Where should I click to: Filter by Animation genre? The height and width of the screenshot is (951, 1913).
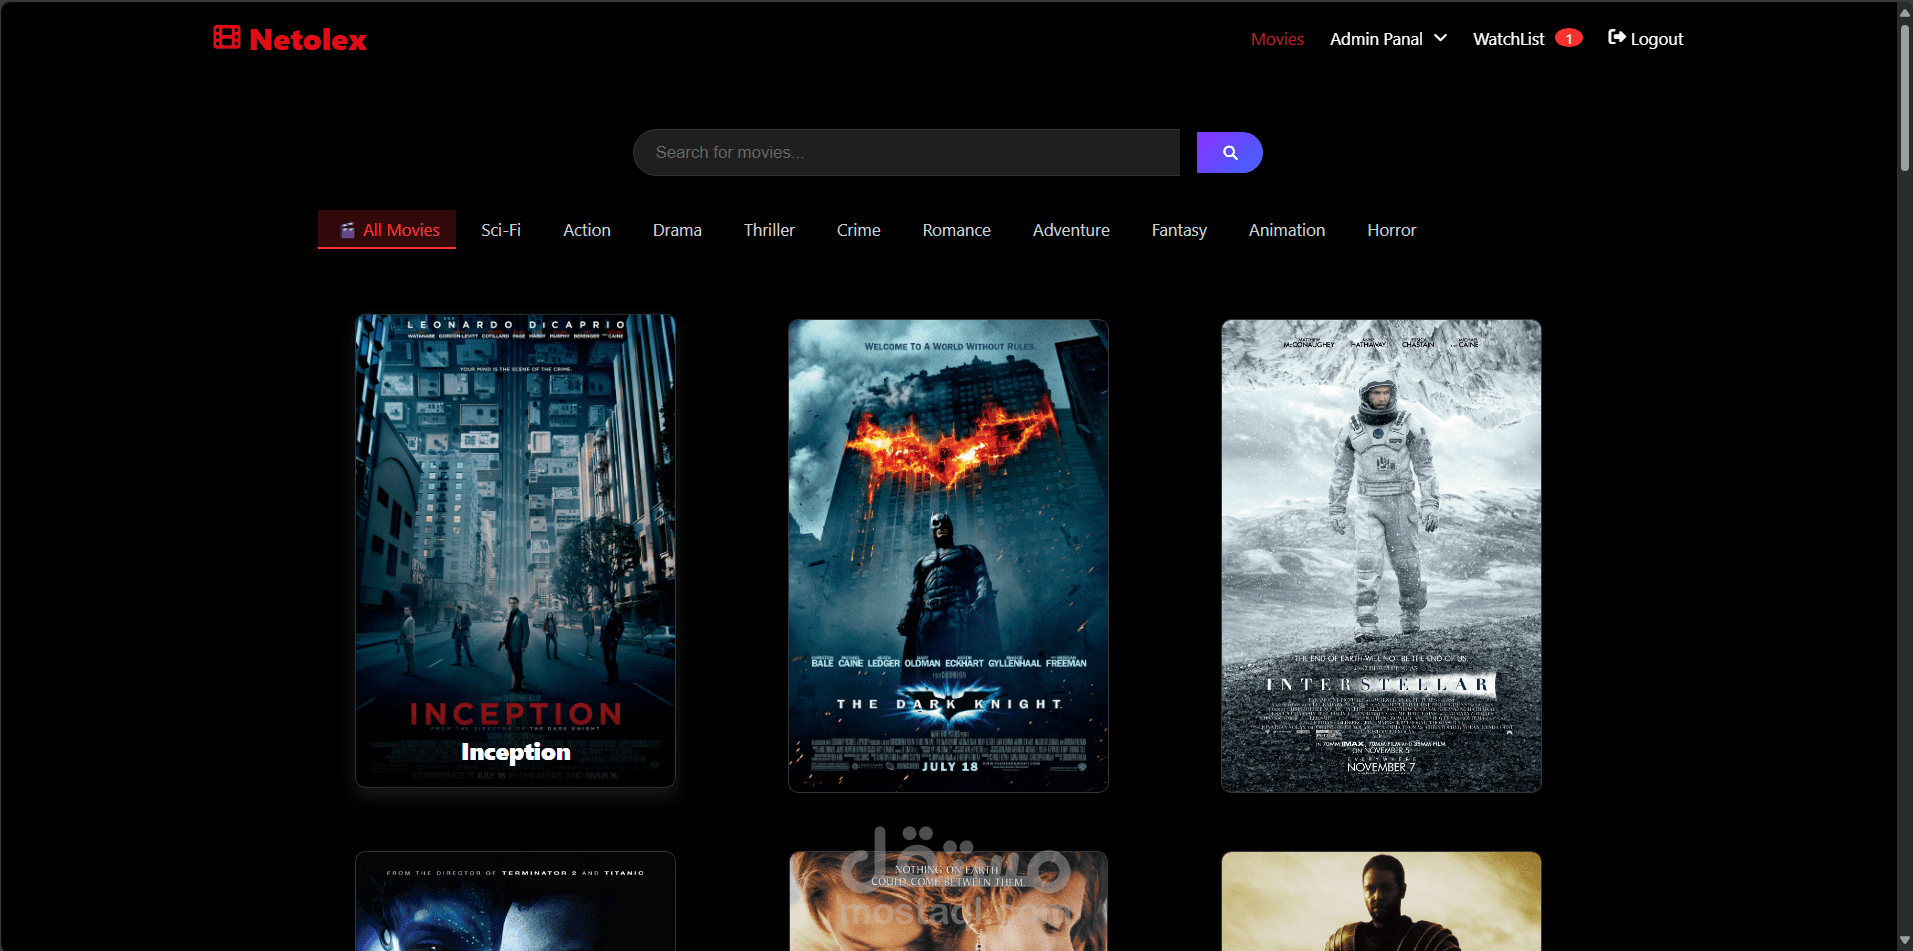1287,230
